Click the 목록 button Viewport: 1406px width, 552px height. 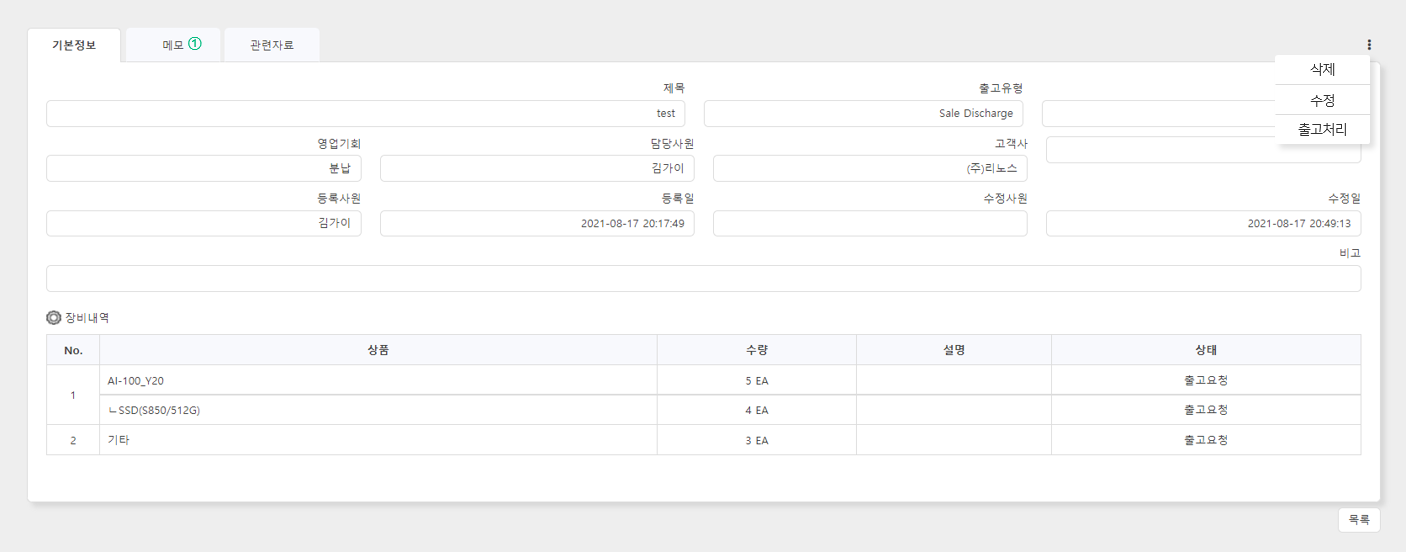tap(1359, 520)
